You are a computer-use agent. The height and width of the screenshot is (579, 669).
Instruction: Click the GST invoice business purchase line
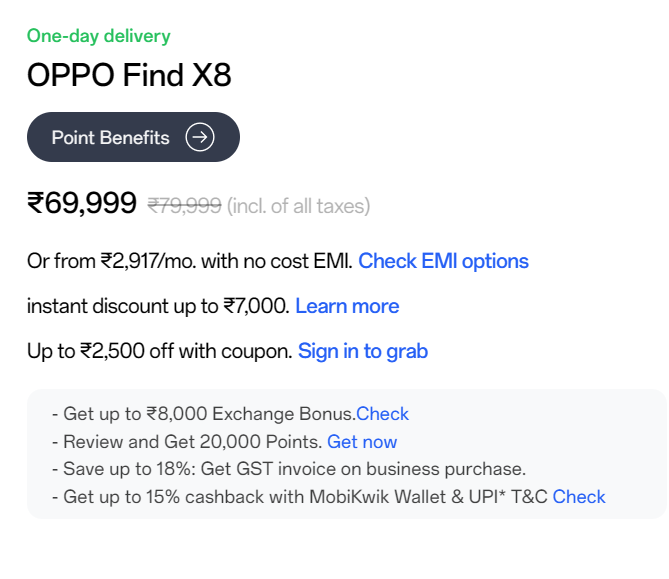coord(290,468)
